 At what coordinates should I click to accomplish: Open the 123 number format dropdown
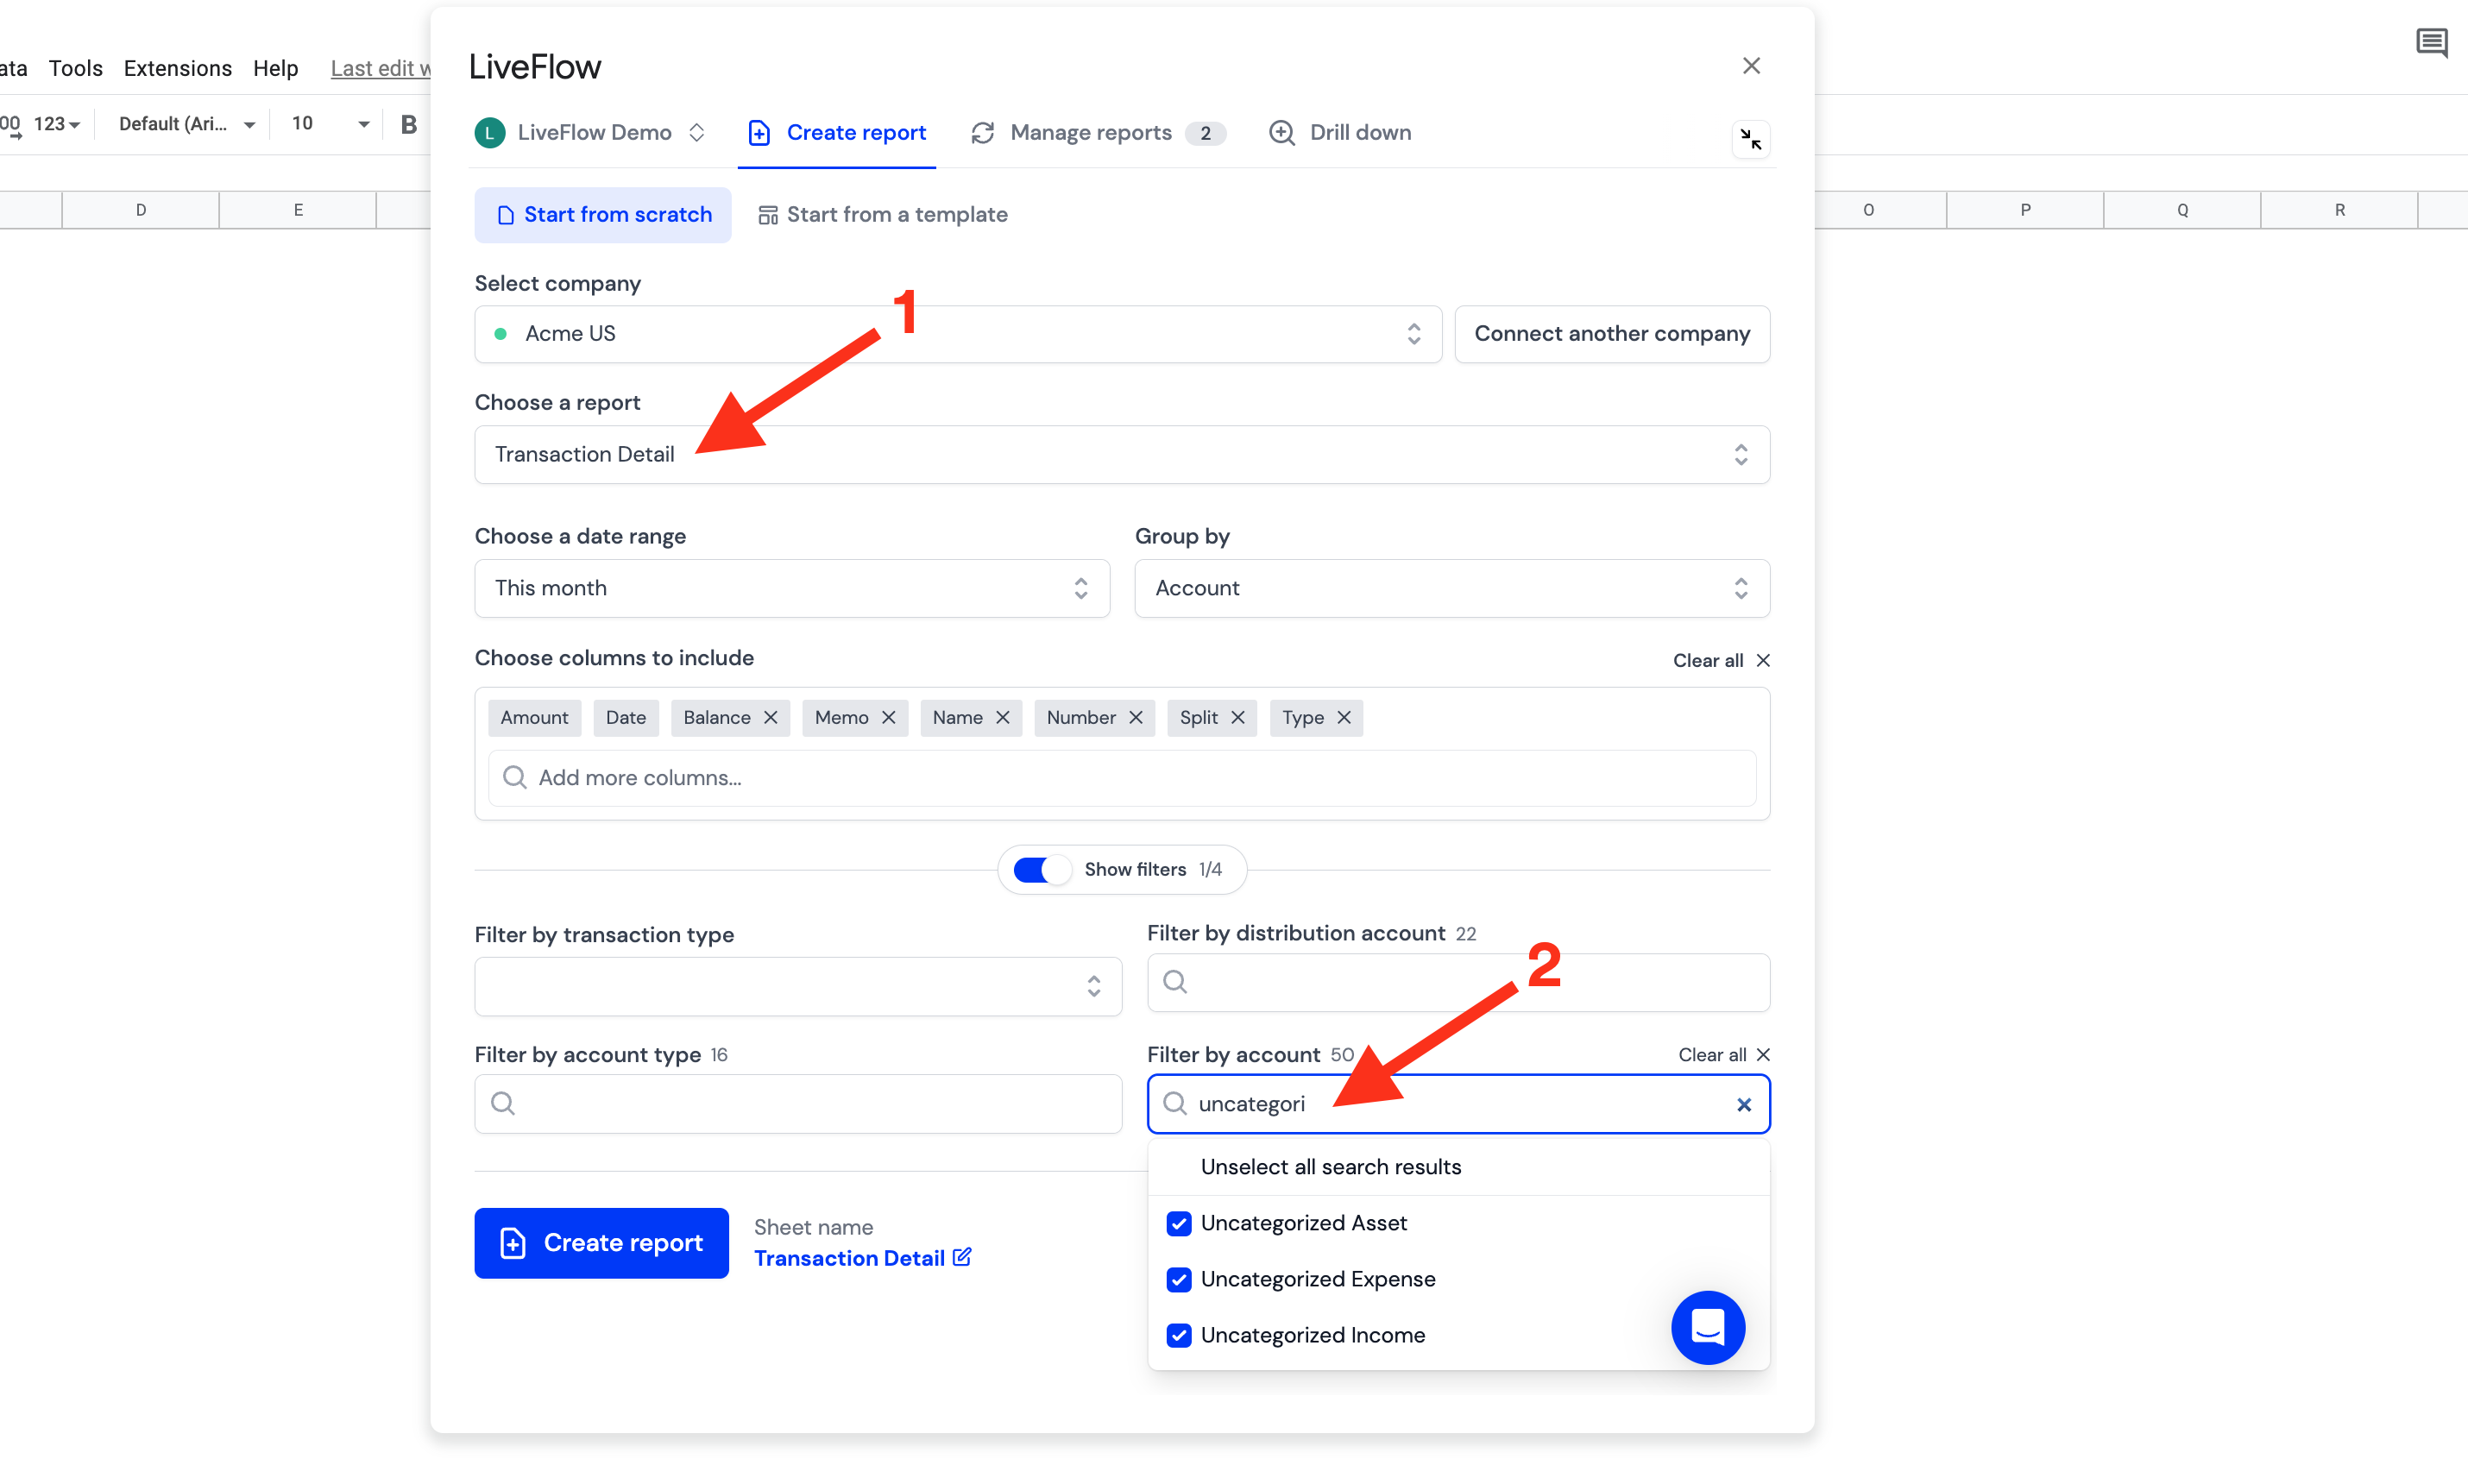56,124
